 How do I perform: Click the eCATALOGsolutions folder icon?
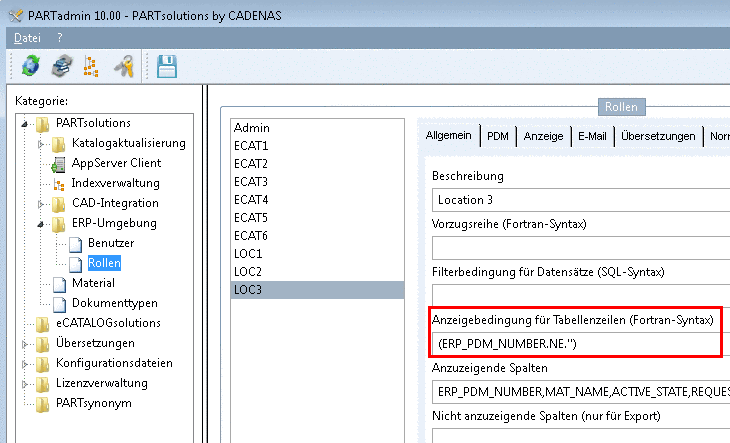point(43,324)
